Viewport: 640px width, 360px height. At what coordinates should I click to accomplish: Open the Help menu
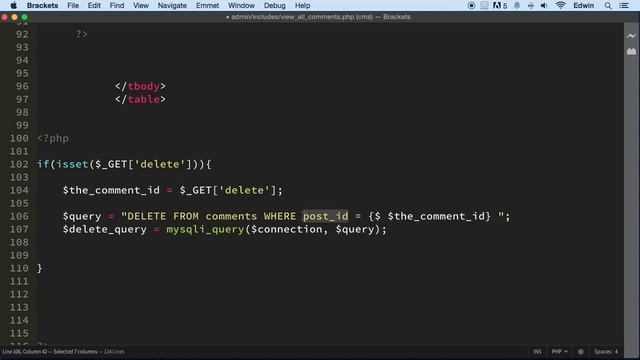[x=302, y=5]
